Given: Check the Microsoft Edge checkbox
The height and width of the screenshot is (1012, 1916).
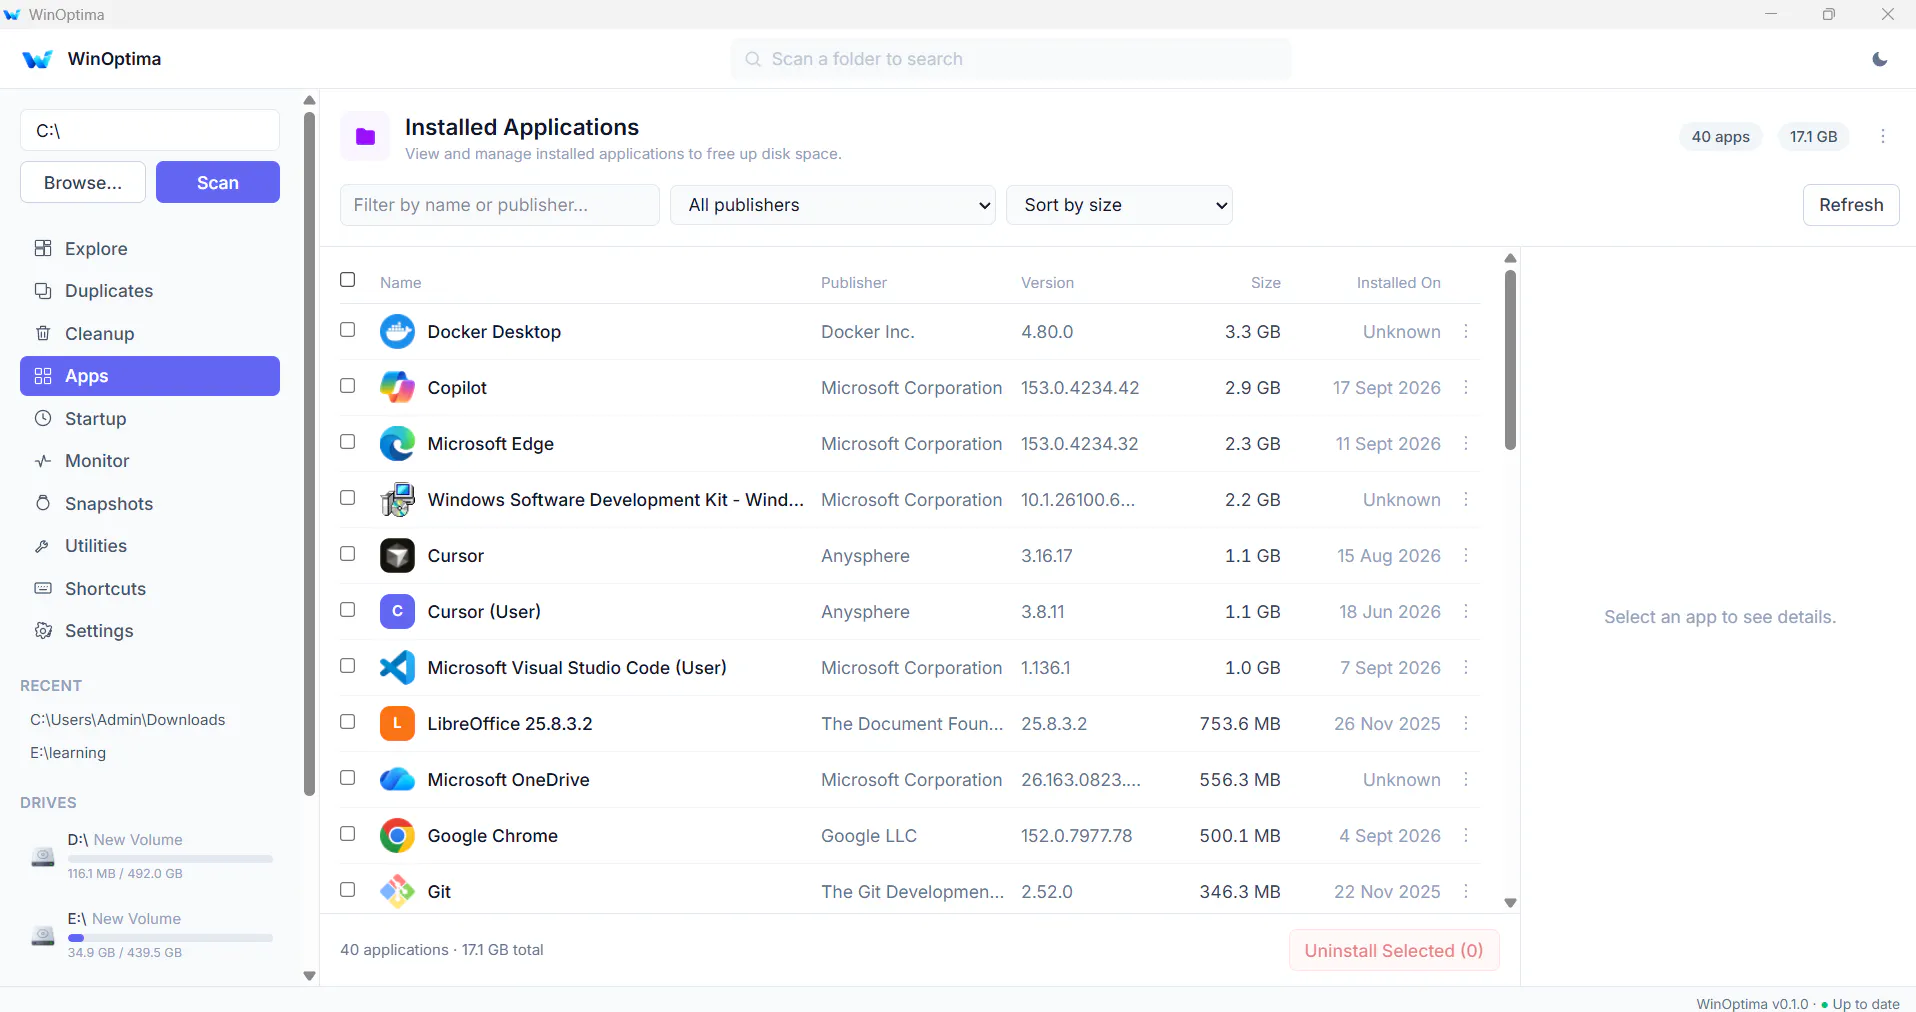Looking at the screenshot, I should pyautogui.click(x=348, y=442).
